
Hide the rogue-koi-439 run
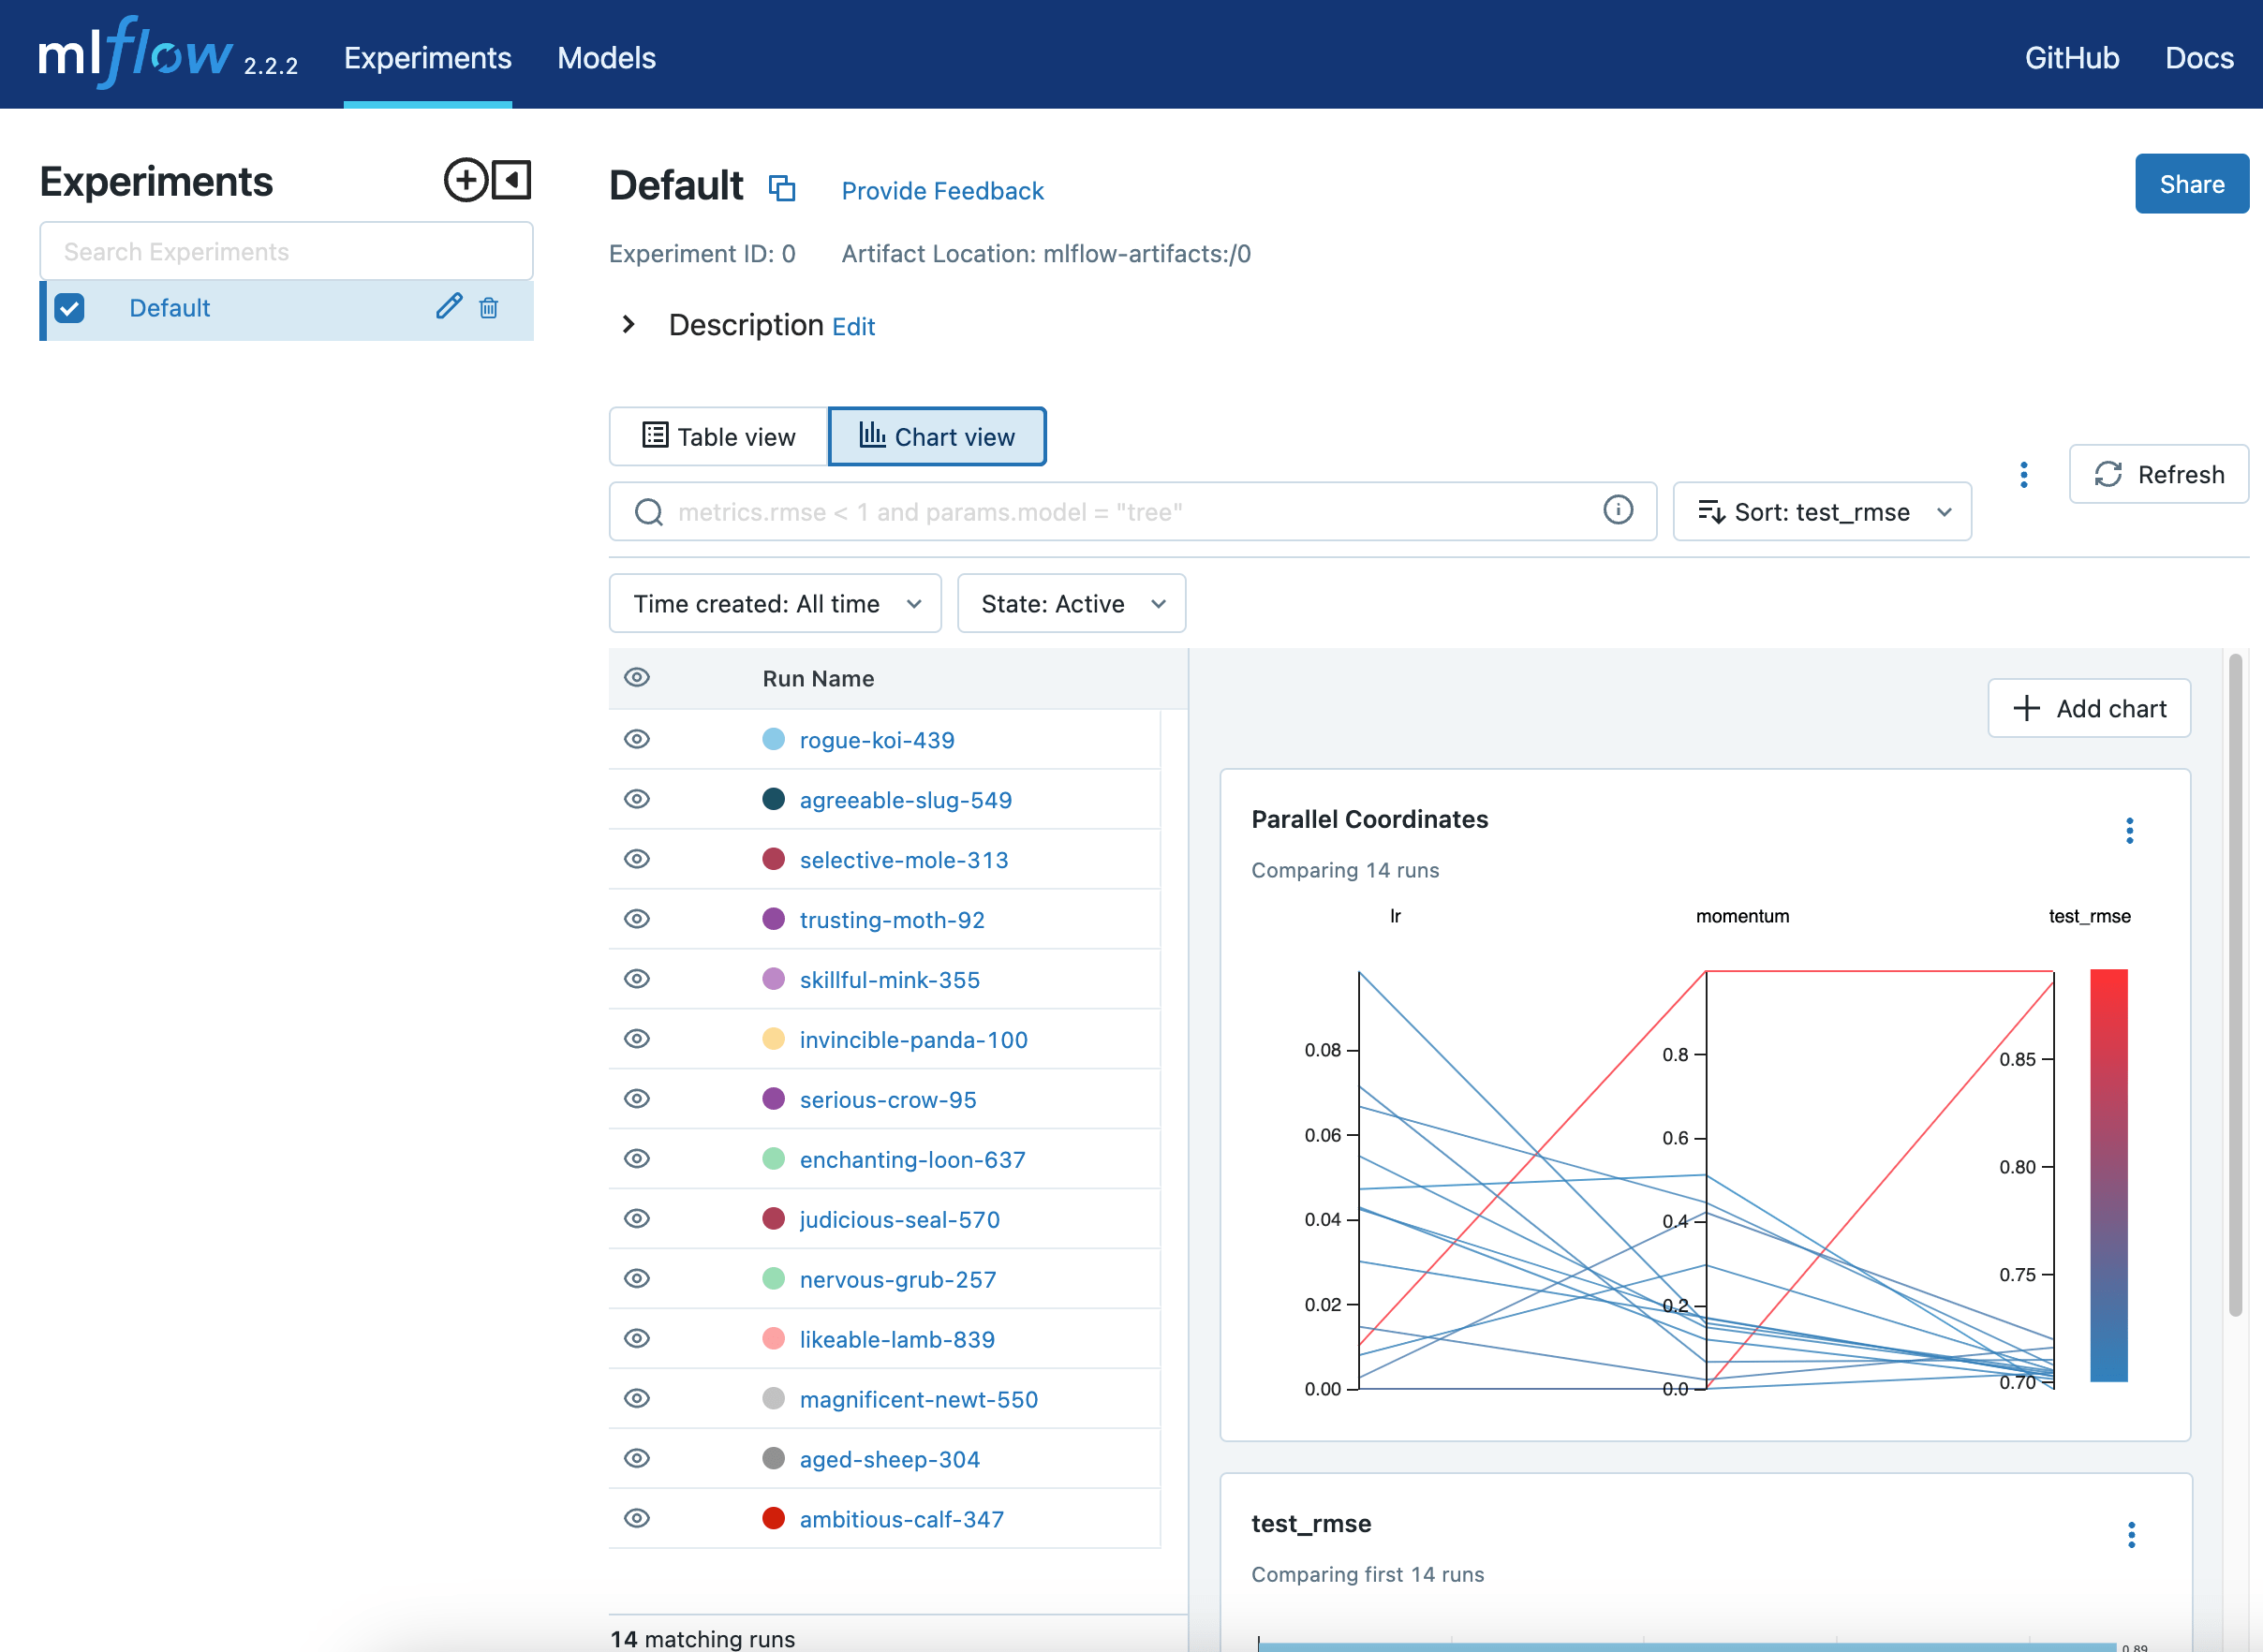coord(636,739)
